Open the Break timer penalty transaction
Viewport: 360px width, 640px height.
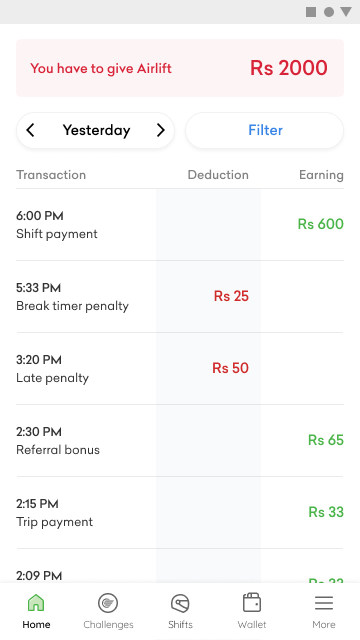(x=180, y=296)
